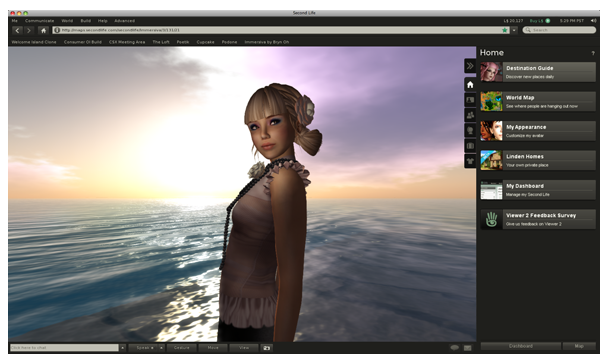Open the Poetik favorite landmark
The width and height of the screenshot is (608, 364).
pyautogui.click(x=183, y=42)
